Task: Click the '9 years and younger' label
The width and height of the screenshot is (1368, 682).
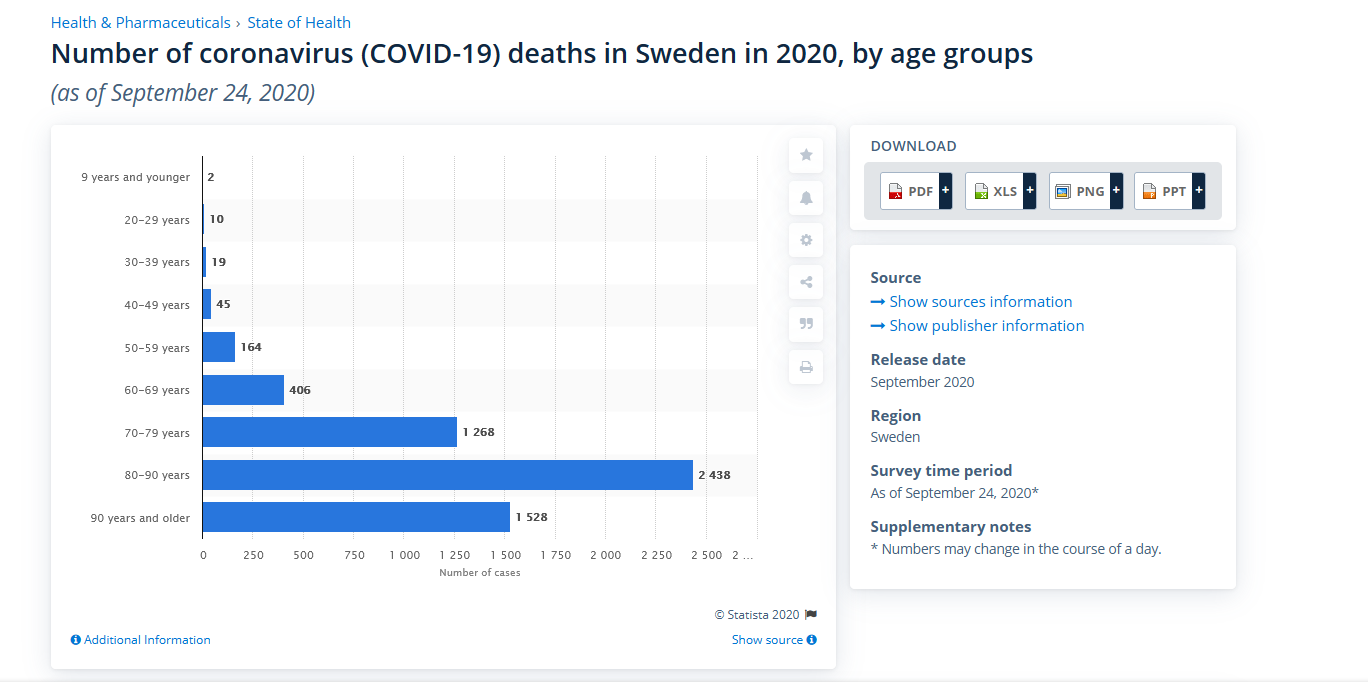Action: click(x=135, y=177)
